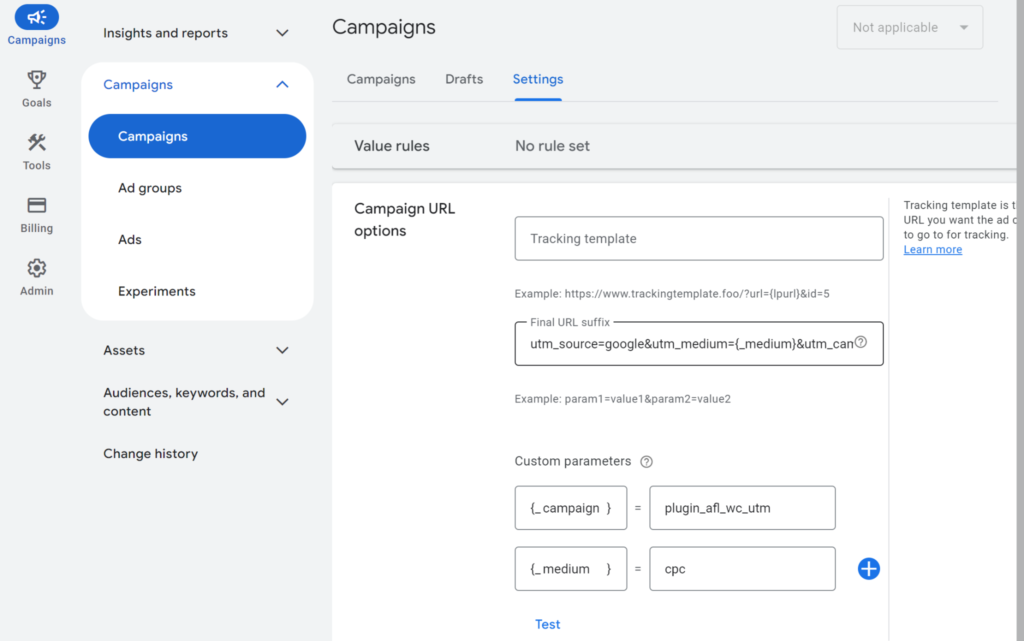Viewport: 1024px width, 641px height.
Task: Open the Campaigns megaphone icon in left rail
Action: 36,18
